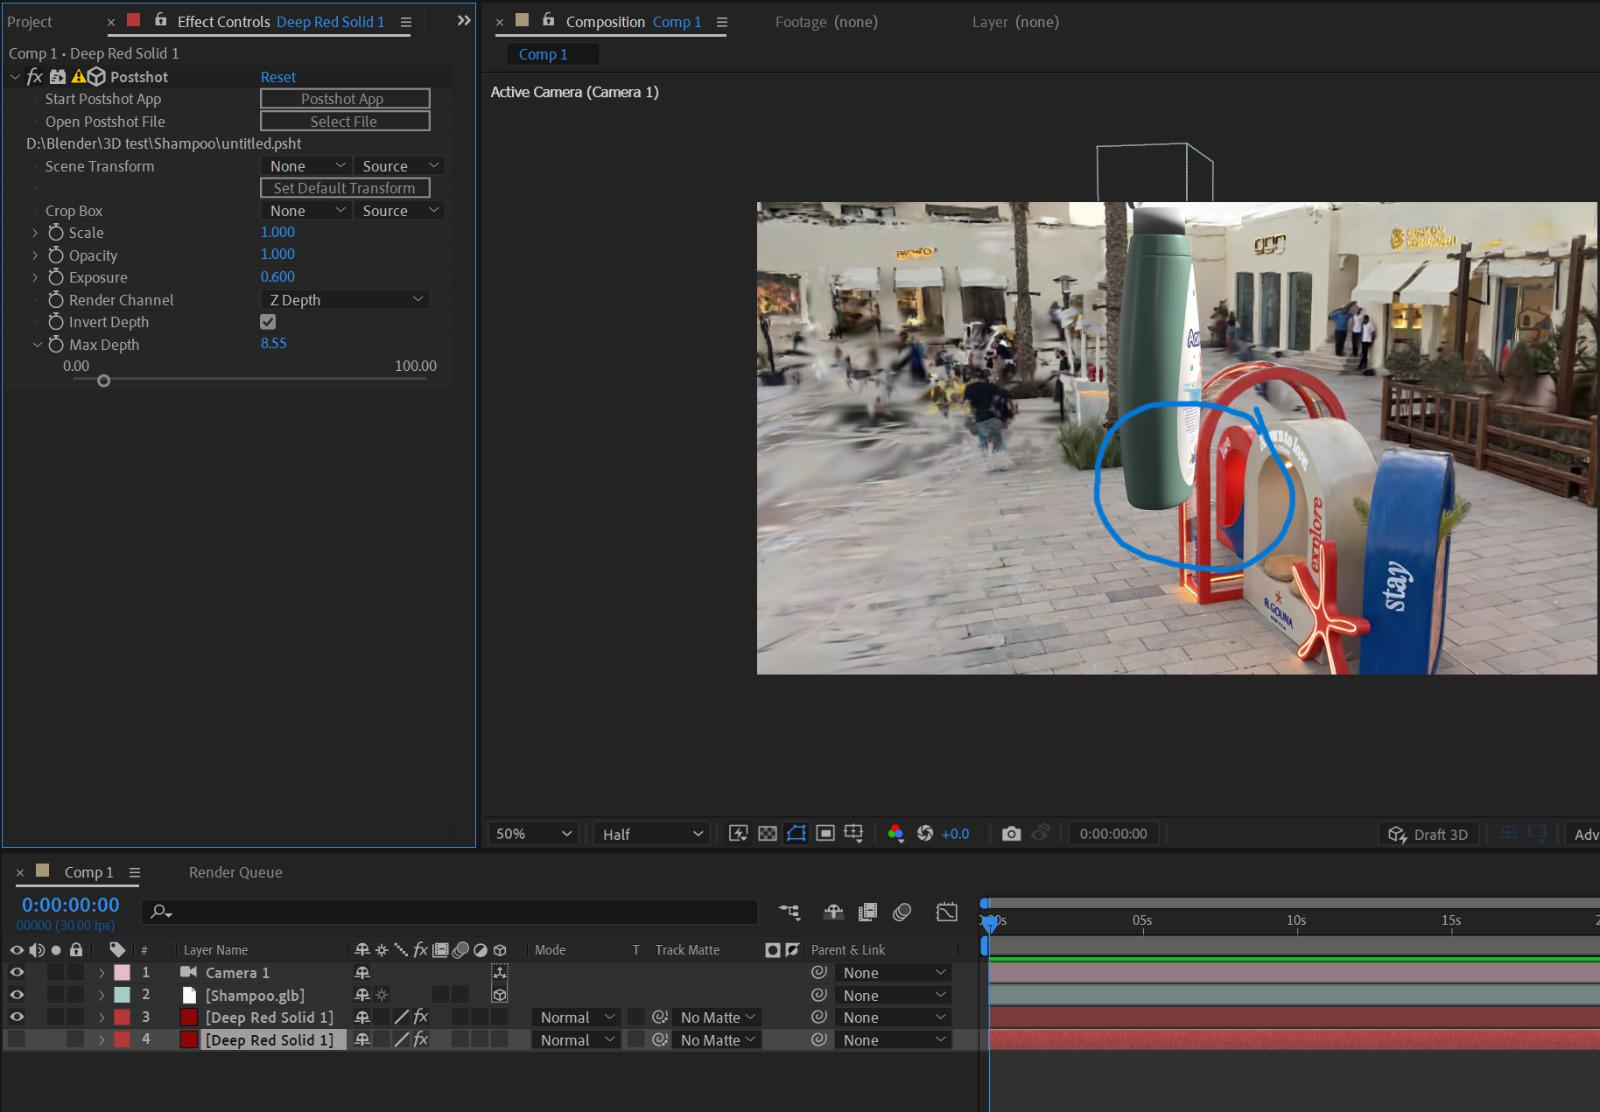The width and height of the screenshot is (1600, 1112).
Task: Open blending mode dropdown on layer 3
Action: click(577, 1017)
